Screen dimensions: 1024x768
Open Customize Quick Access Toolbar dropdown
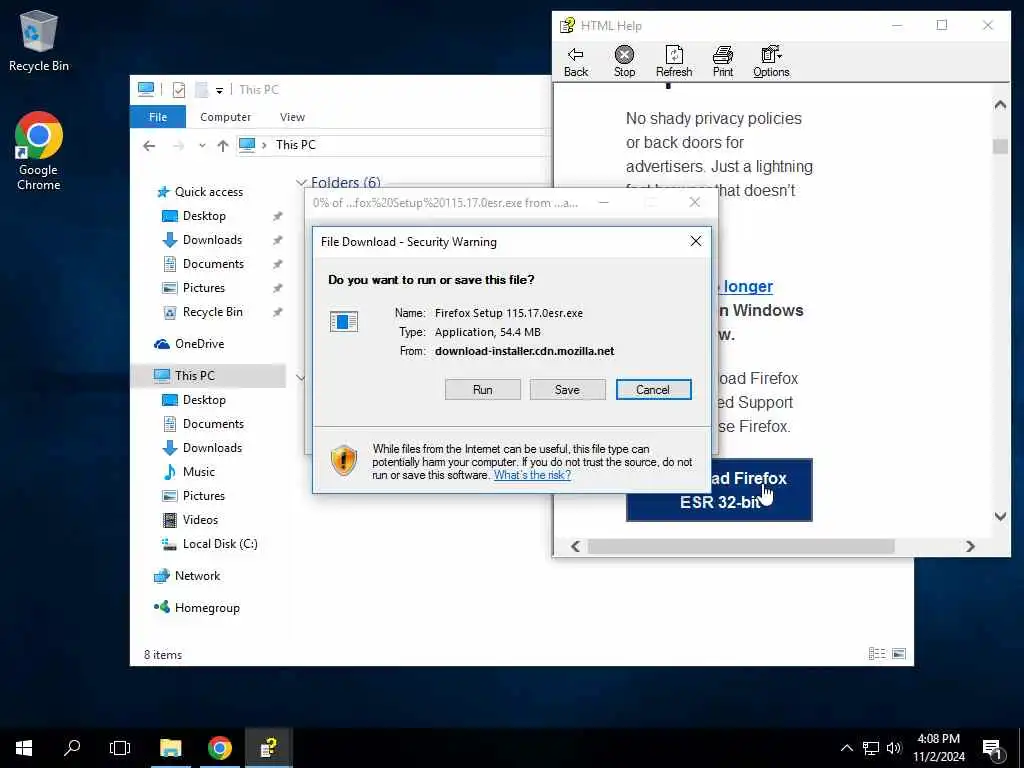219,90
